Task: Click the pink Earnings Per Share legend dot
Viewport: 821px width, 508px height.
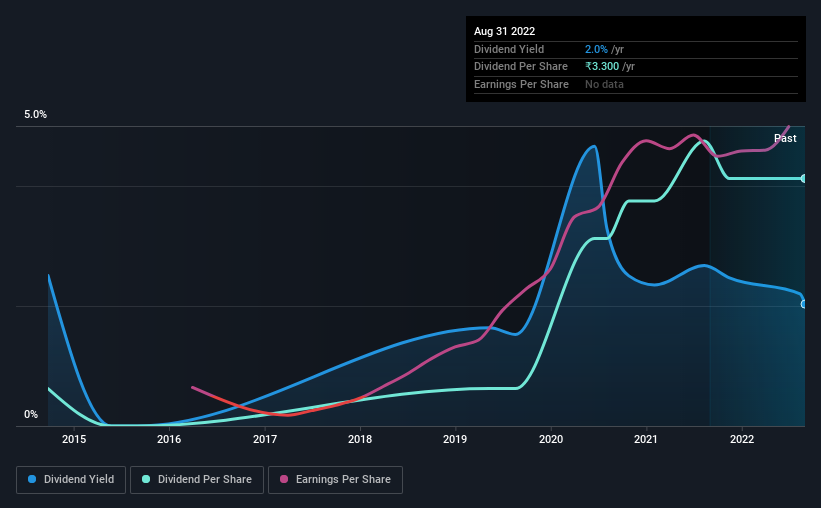Action: (284, 479)
